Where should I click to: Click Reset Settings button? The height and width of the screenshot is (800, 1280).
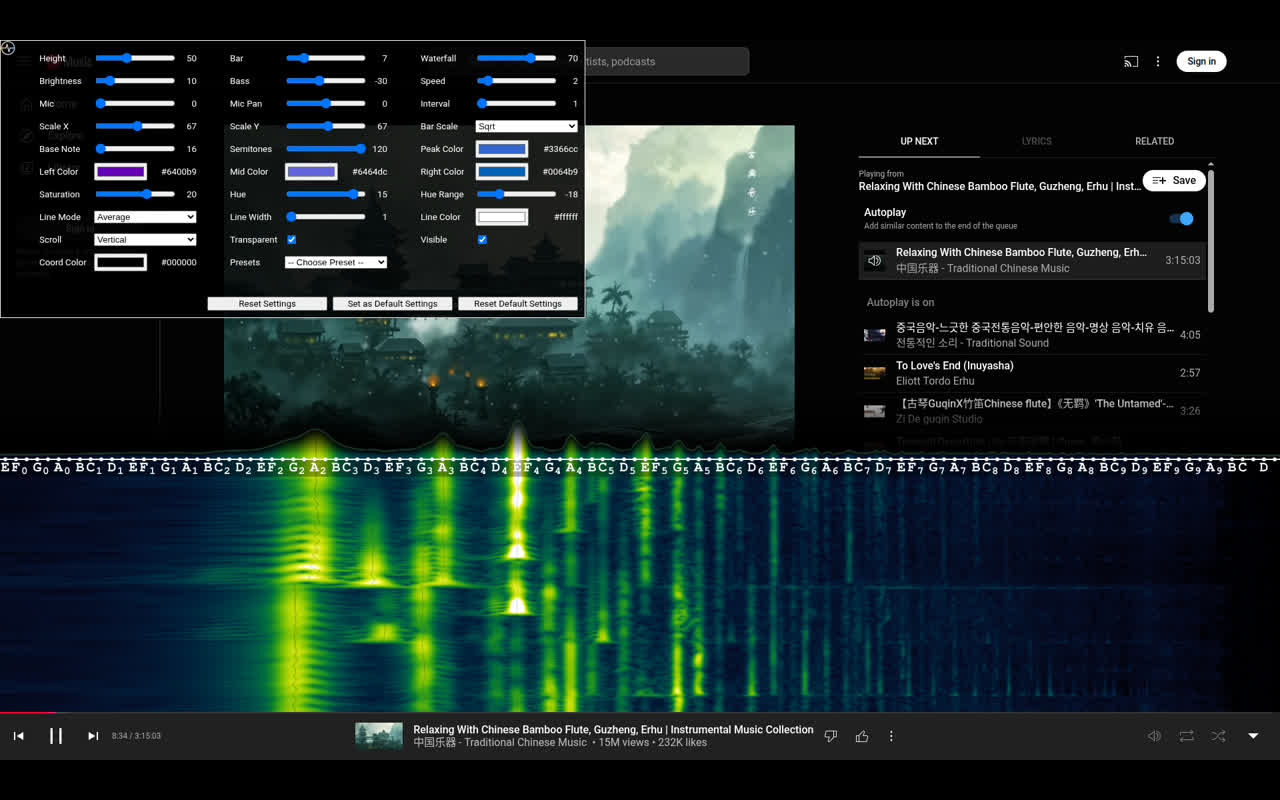click(267, 303)
